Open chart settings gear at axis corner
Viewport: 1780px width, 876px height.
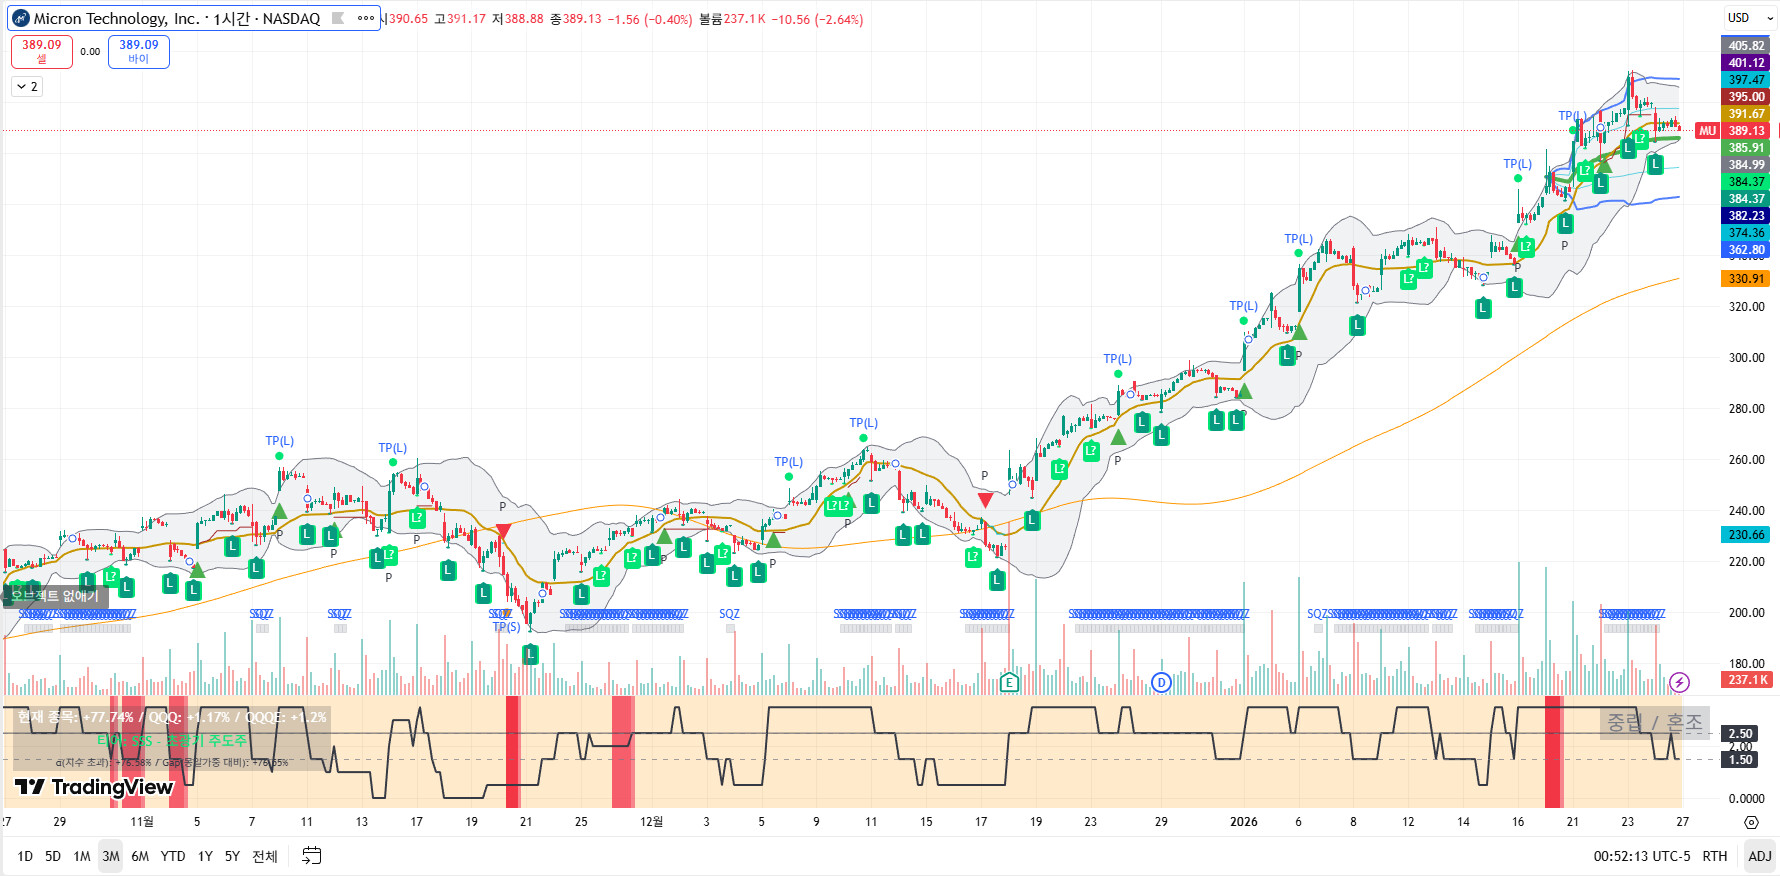[x=1751, y=822]
